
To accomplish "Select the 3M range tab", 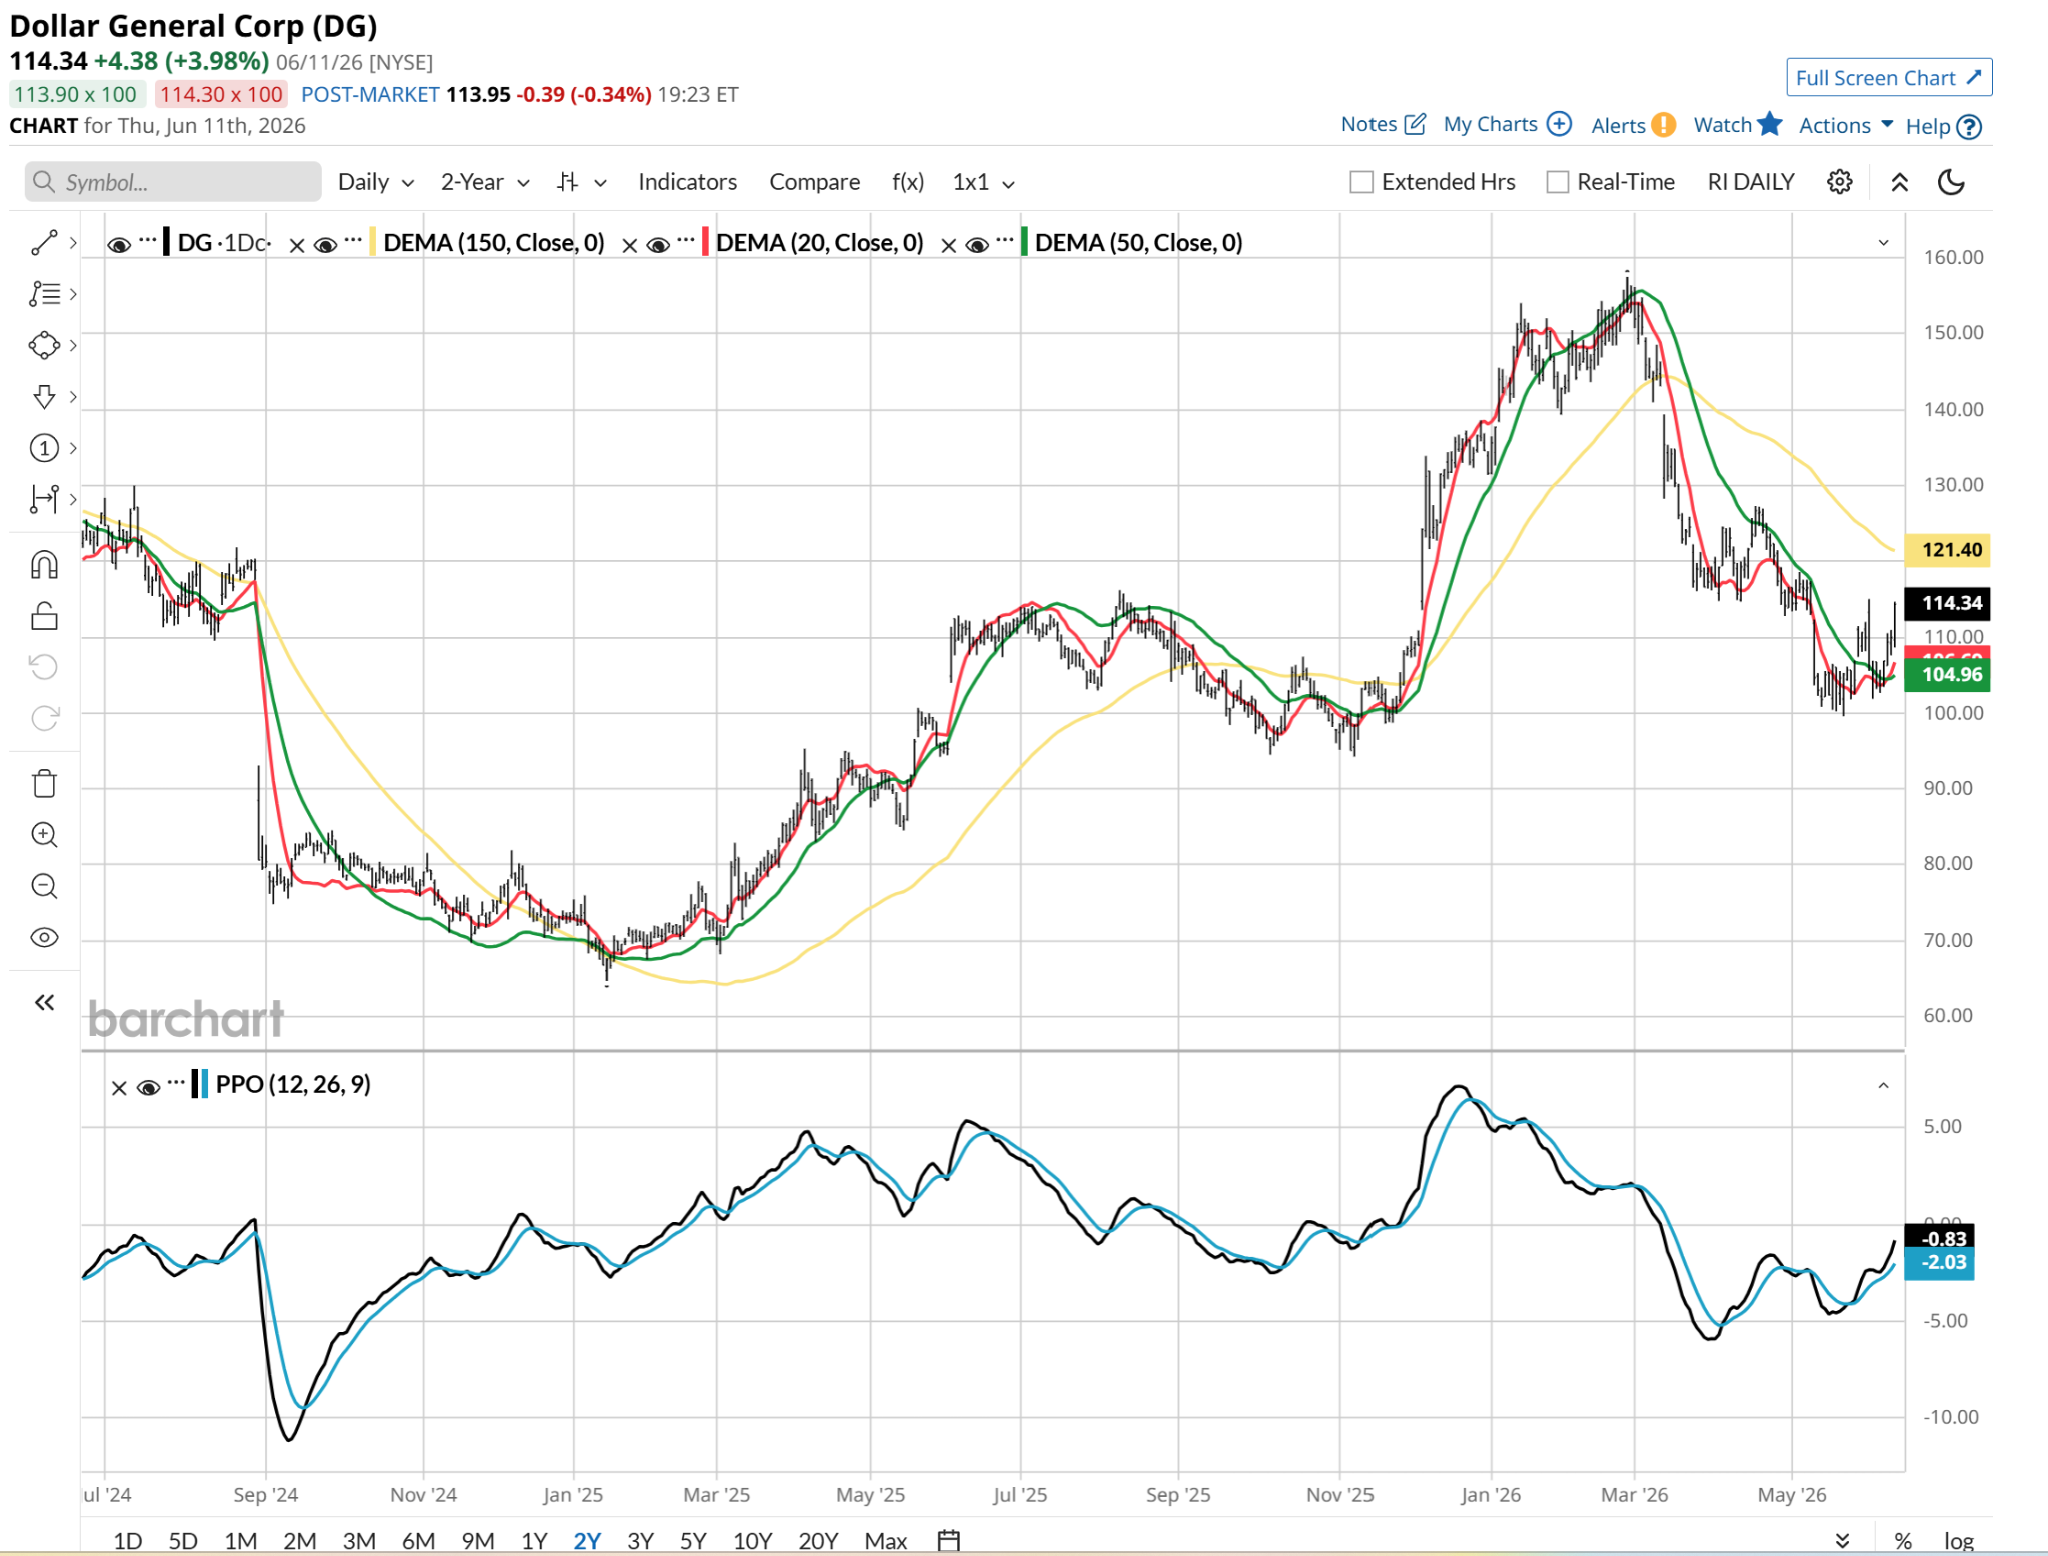I will click(x=359, y=1541).
